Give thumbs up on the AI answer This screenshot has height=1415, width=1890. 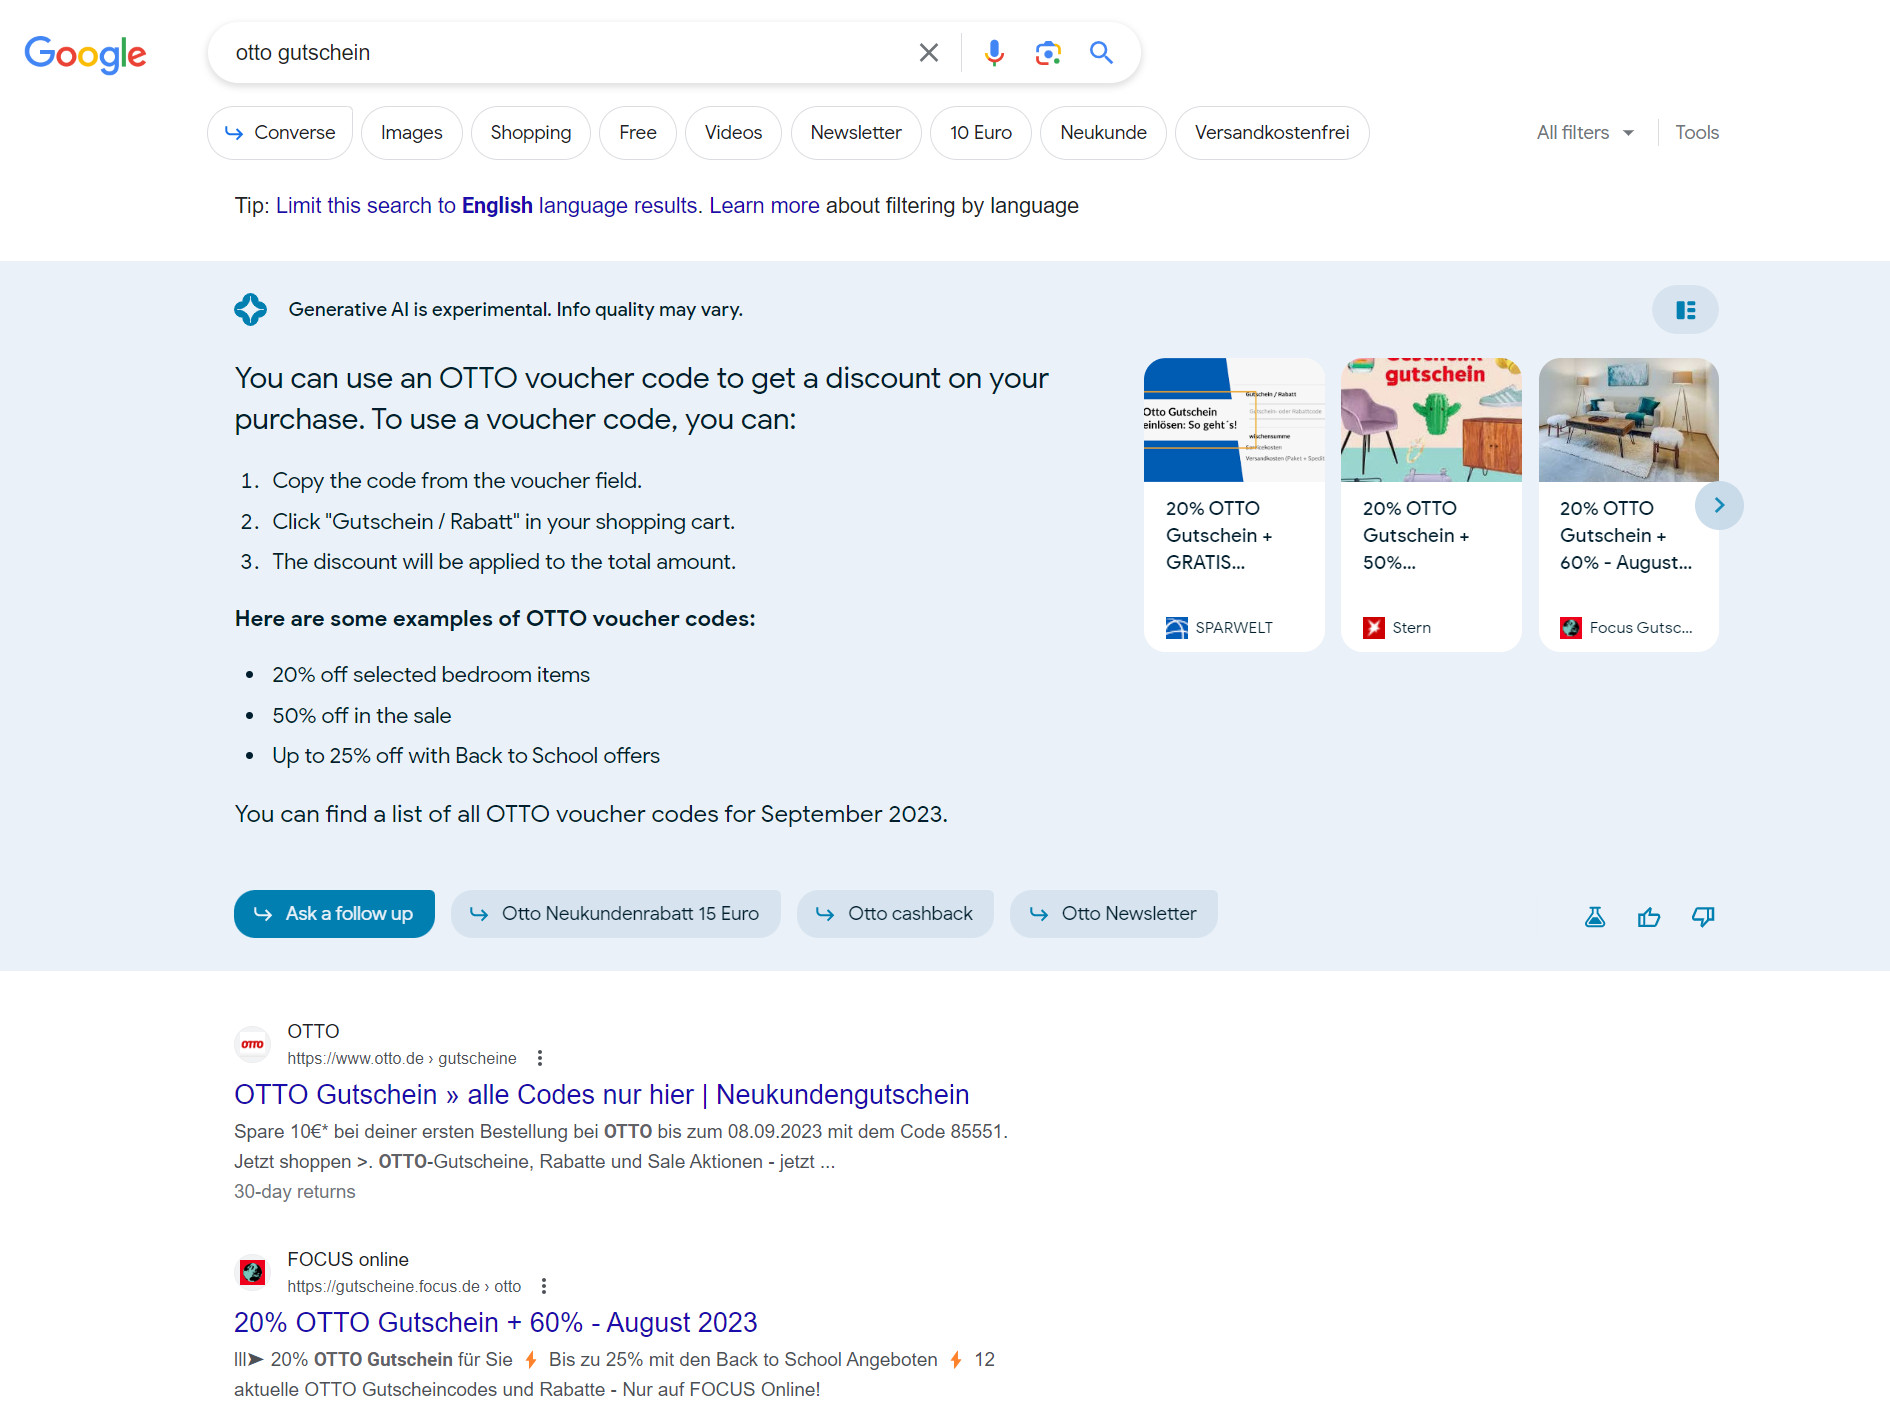pos(1649,916)
